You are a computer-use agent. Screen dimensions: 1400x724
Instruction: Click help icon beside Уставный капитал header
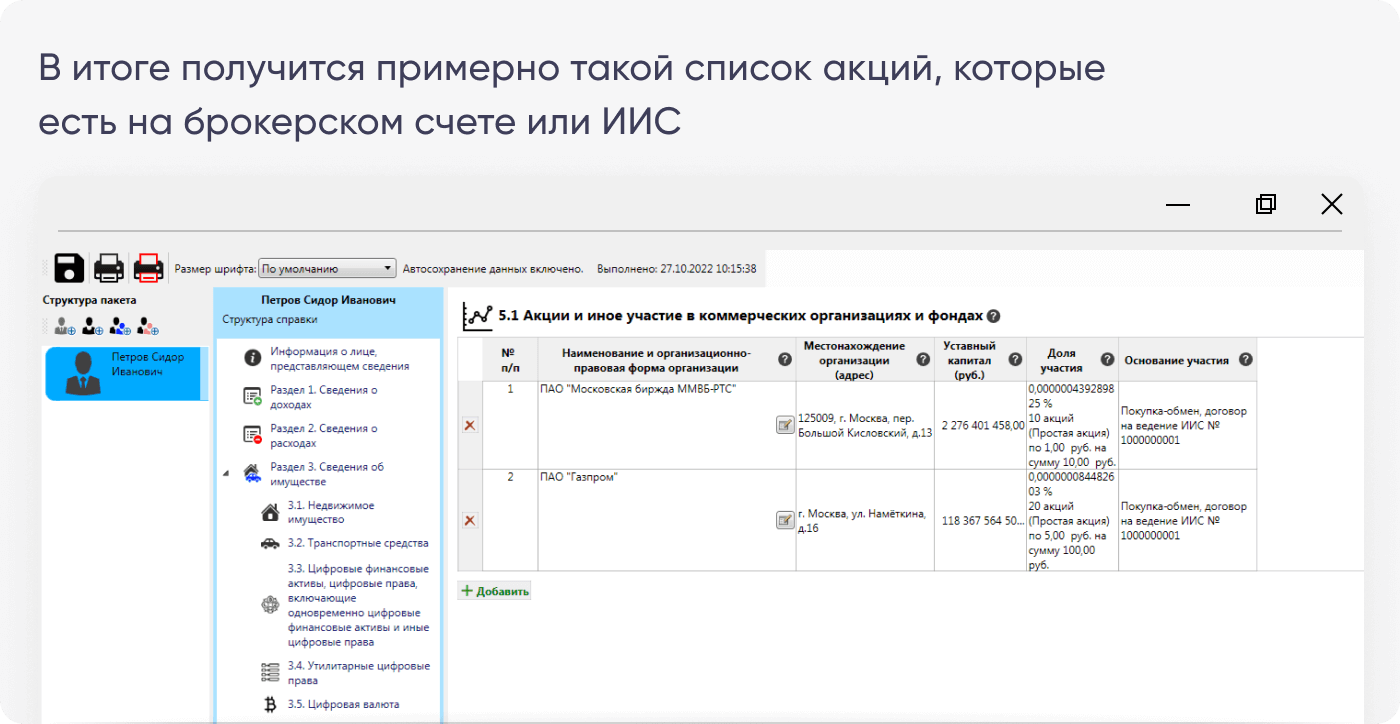(x=1015, y=360)
